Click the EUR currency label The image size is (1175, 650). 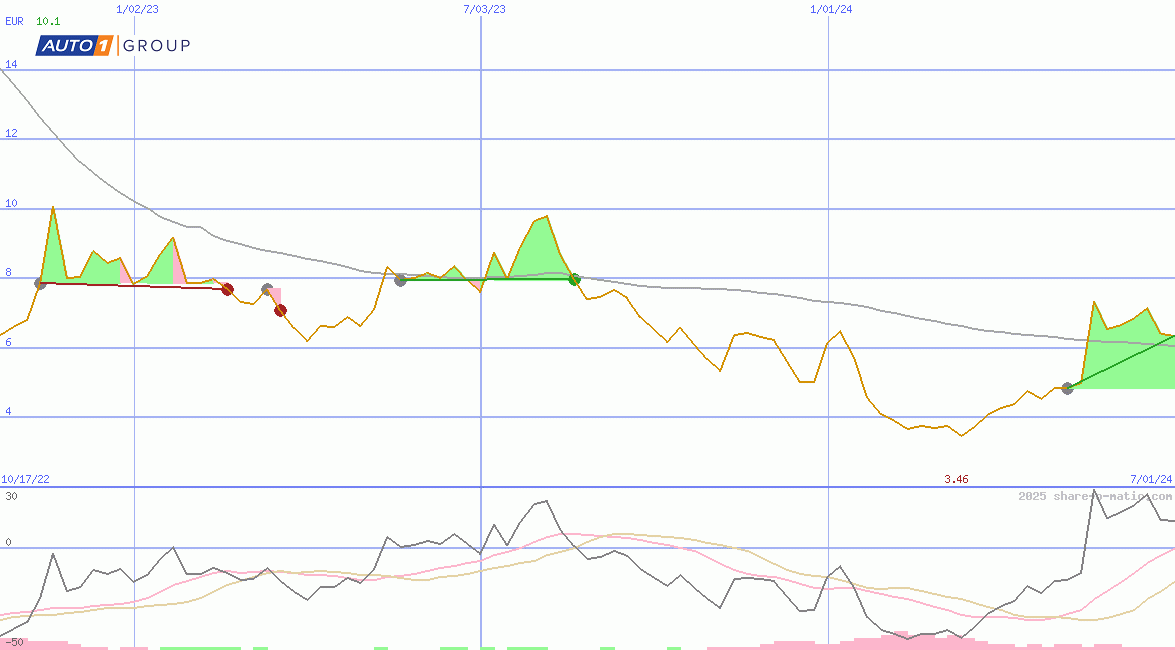(x=14, y=21)
